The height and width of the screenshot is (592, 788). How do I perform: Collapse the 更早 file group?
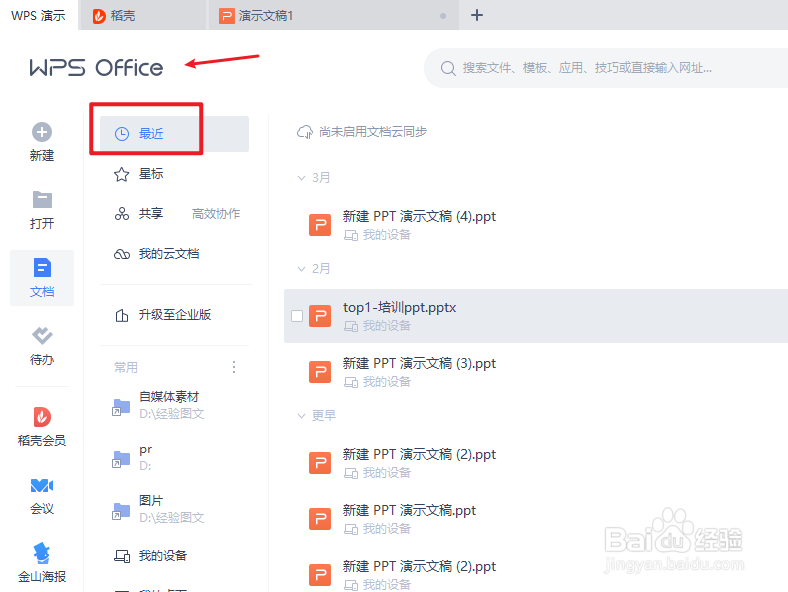click(x=302, y=416)
